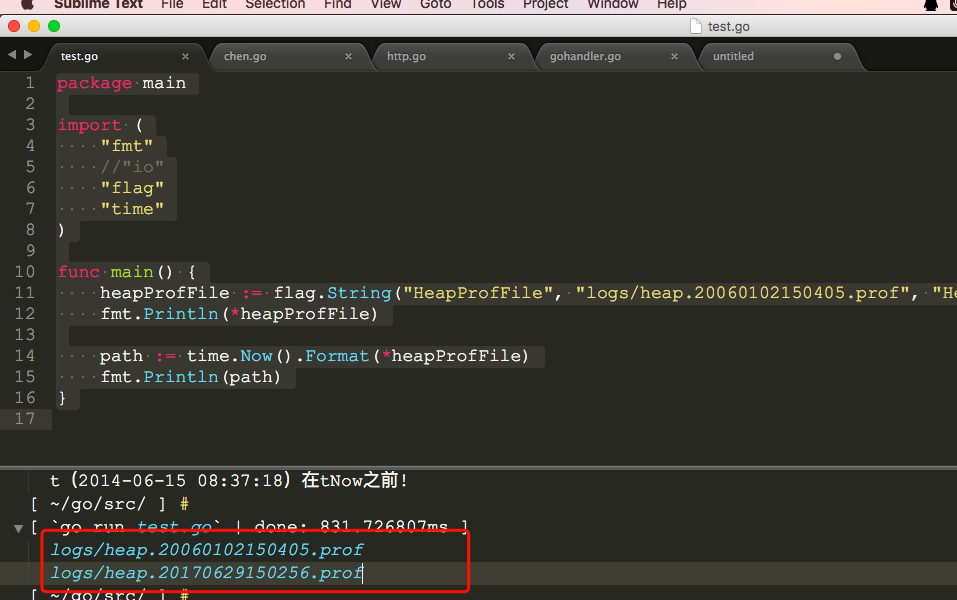957x600 pixels.
Task: Click the test.go document icon in title bar
Action: click(695, 26)
